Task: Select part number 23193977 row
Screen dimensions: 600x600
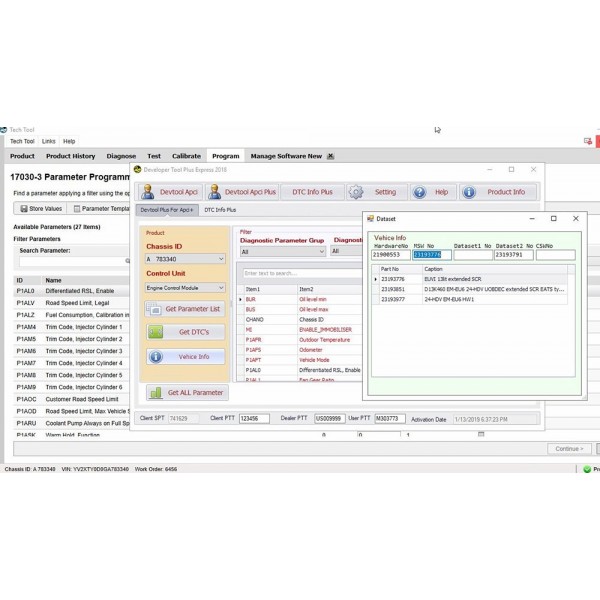Action: pyautogui.click(x=470, y=299)
